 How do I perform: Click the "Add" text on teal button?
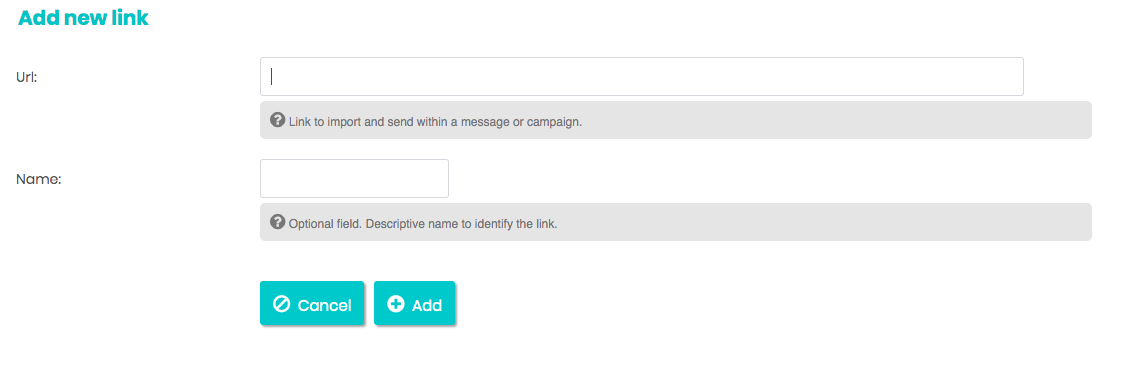(x=427, y=305)
